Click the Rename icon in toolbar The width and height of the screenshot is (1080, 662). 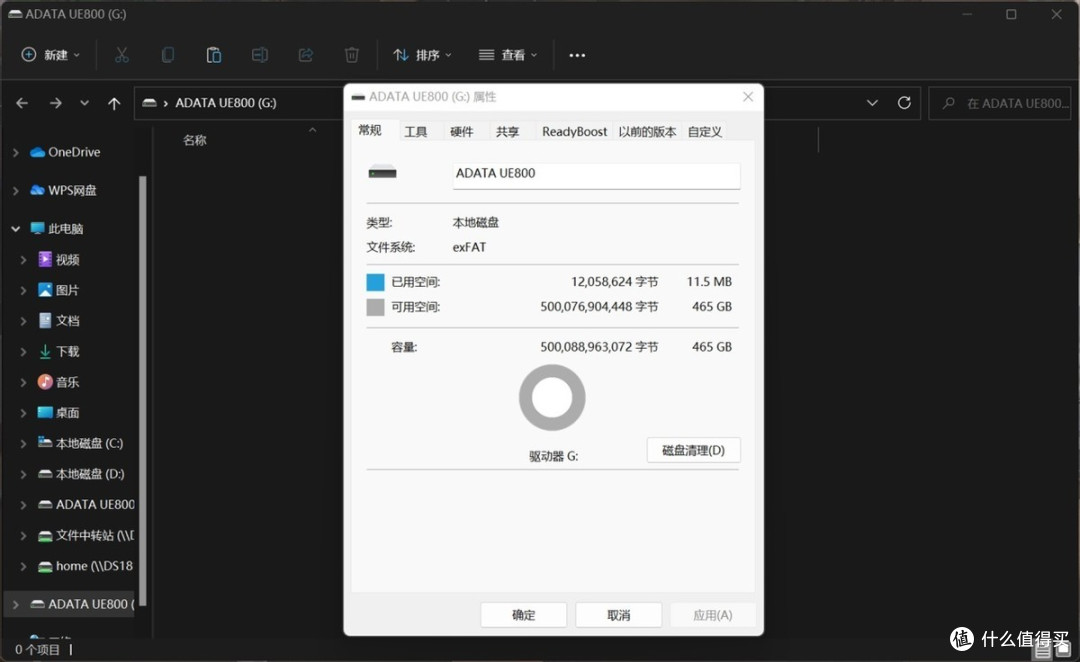(x=260, y=55)
